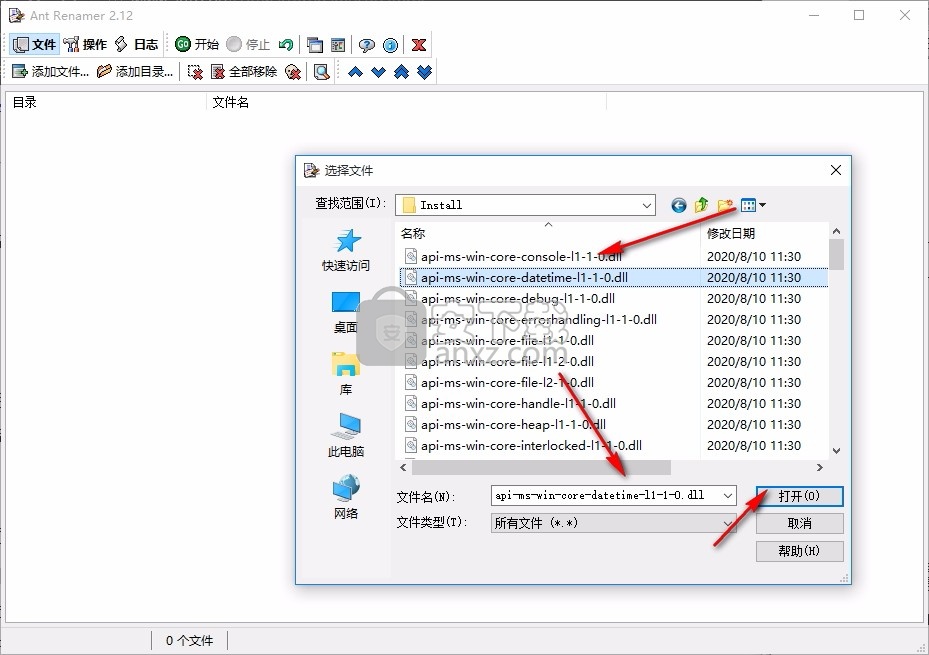The height and width of the screenshot is (655, 929).
Task: Select 快速访问 (Quick access) in sidebar
Action: (346, 250)
